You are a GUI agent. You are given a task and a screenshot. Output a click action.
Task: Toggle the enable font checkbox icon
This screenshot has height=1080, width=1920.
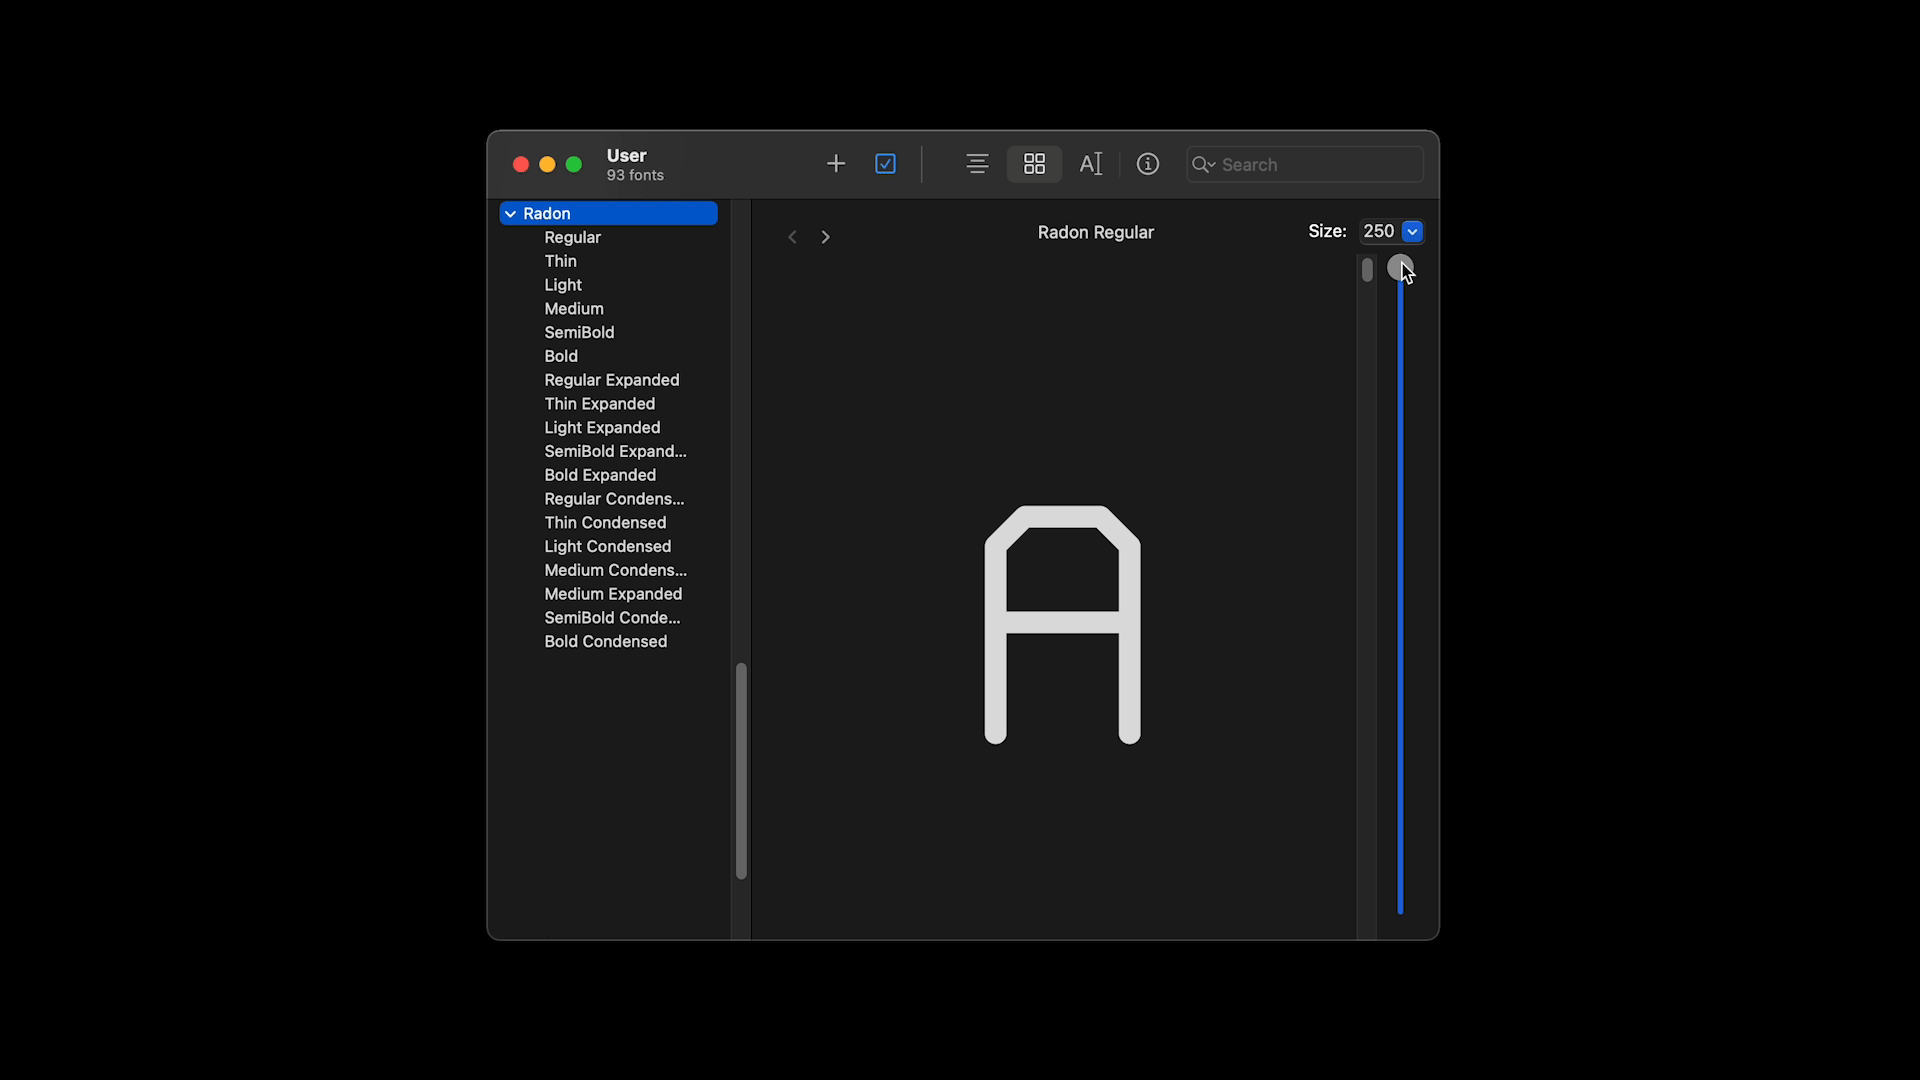885,164
